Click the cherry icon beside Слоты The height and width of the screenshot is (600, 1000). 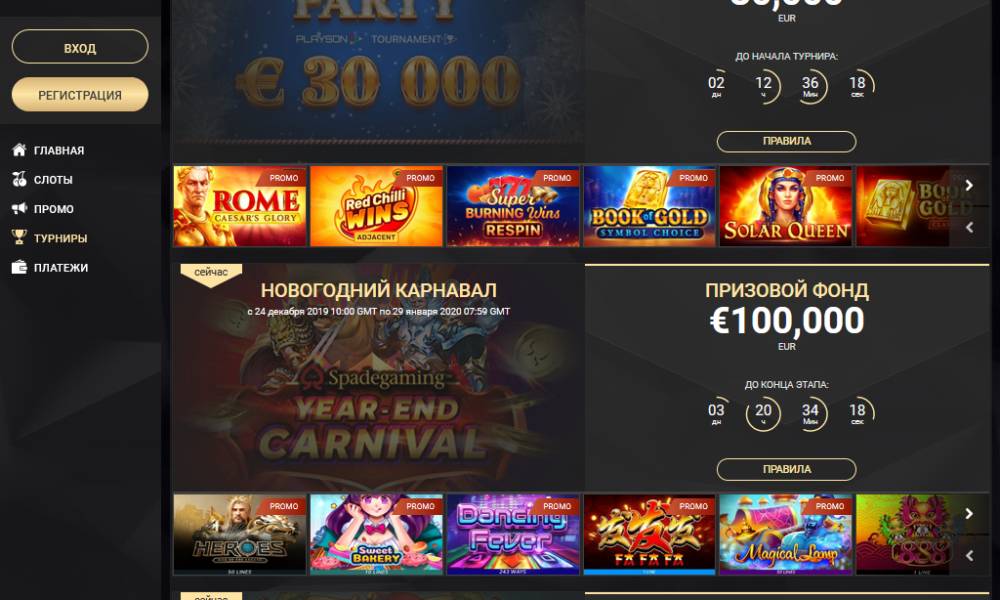tap(19, 179)
